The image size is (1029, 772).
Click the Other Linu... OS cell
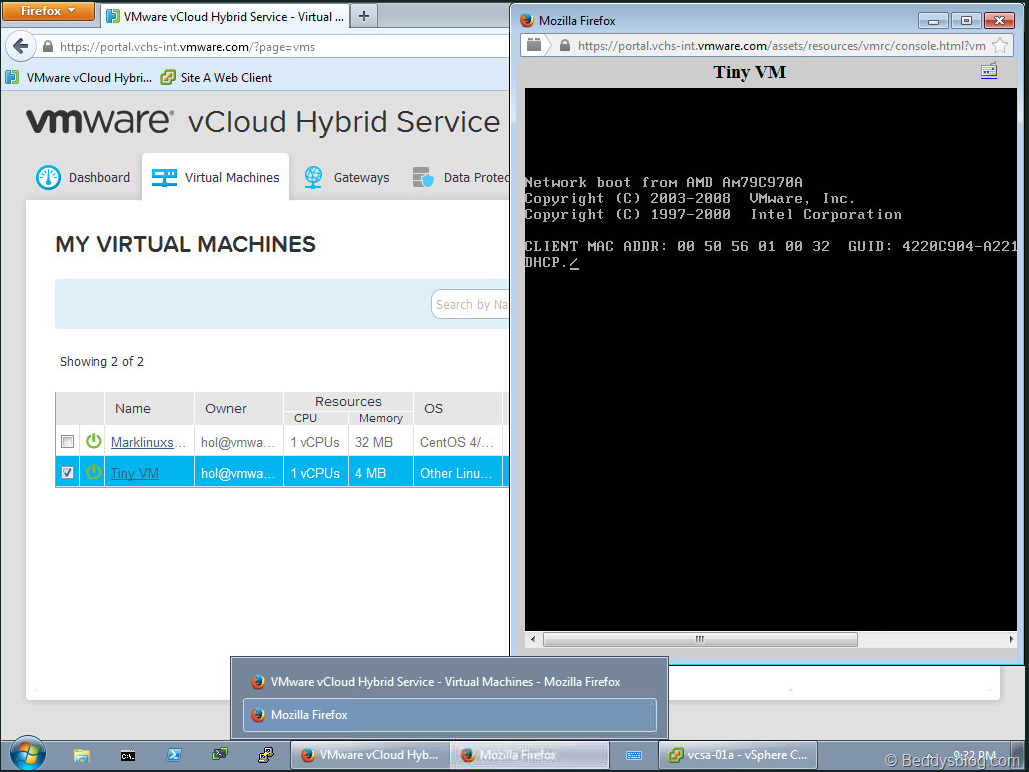[x=456, y=473]
